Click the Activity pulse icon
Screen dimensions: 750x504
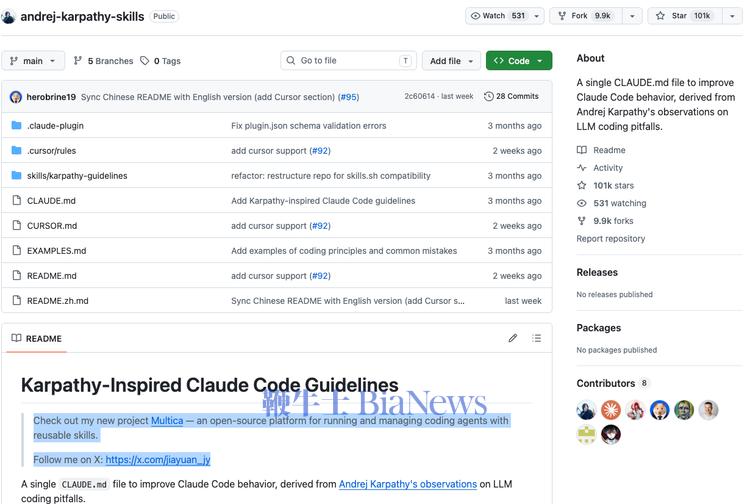click(x=582, y=168)
